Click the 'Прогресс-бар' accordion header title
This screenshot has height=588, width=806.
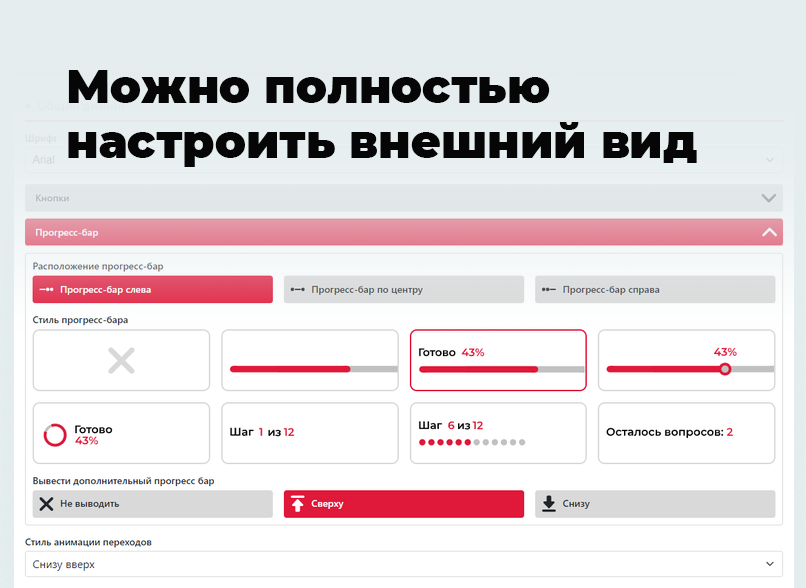[67, 233]
